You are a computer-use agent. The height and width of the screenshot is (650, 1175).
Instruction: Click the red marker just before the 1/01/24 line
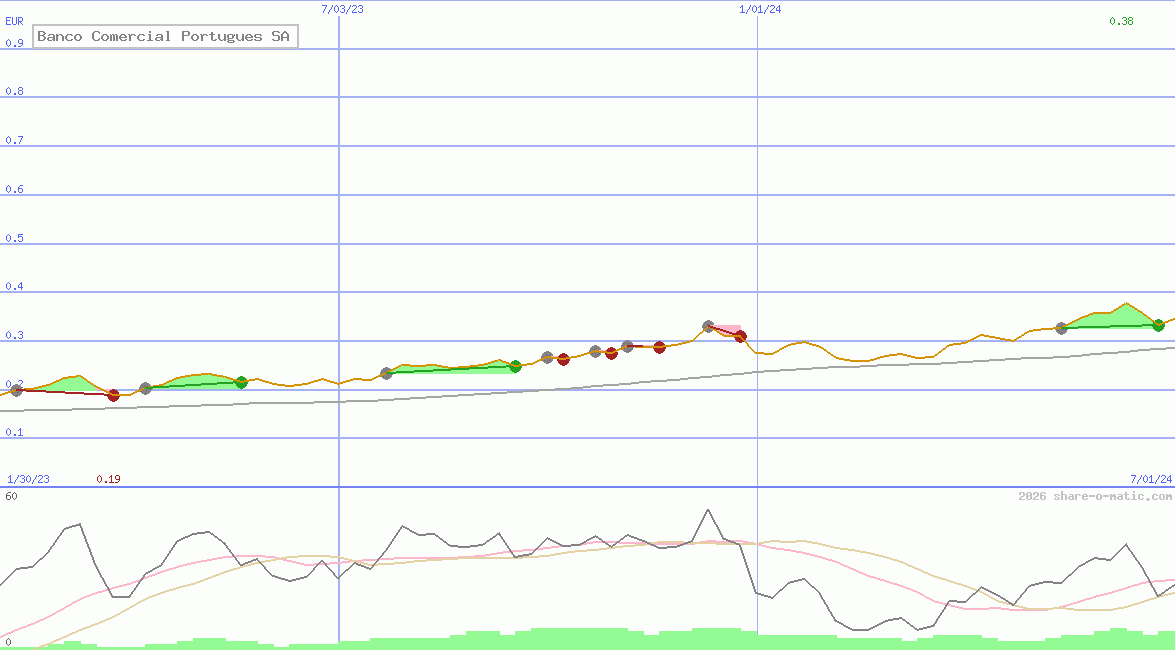pos(740,337)
